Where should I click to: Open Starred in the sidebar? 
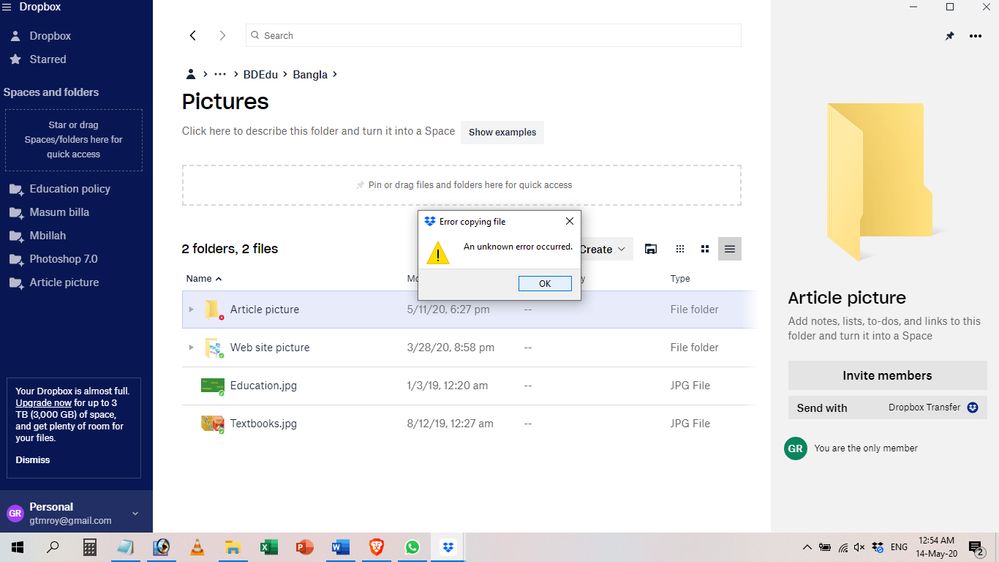(48, 60)
